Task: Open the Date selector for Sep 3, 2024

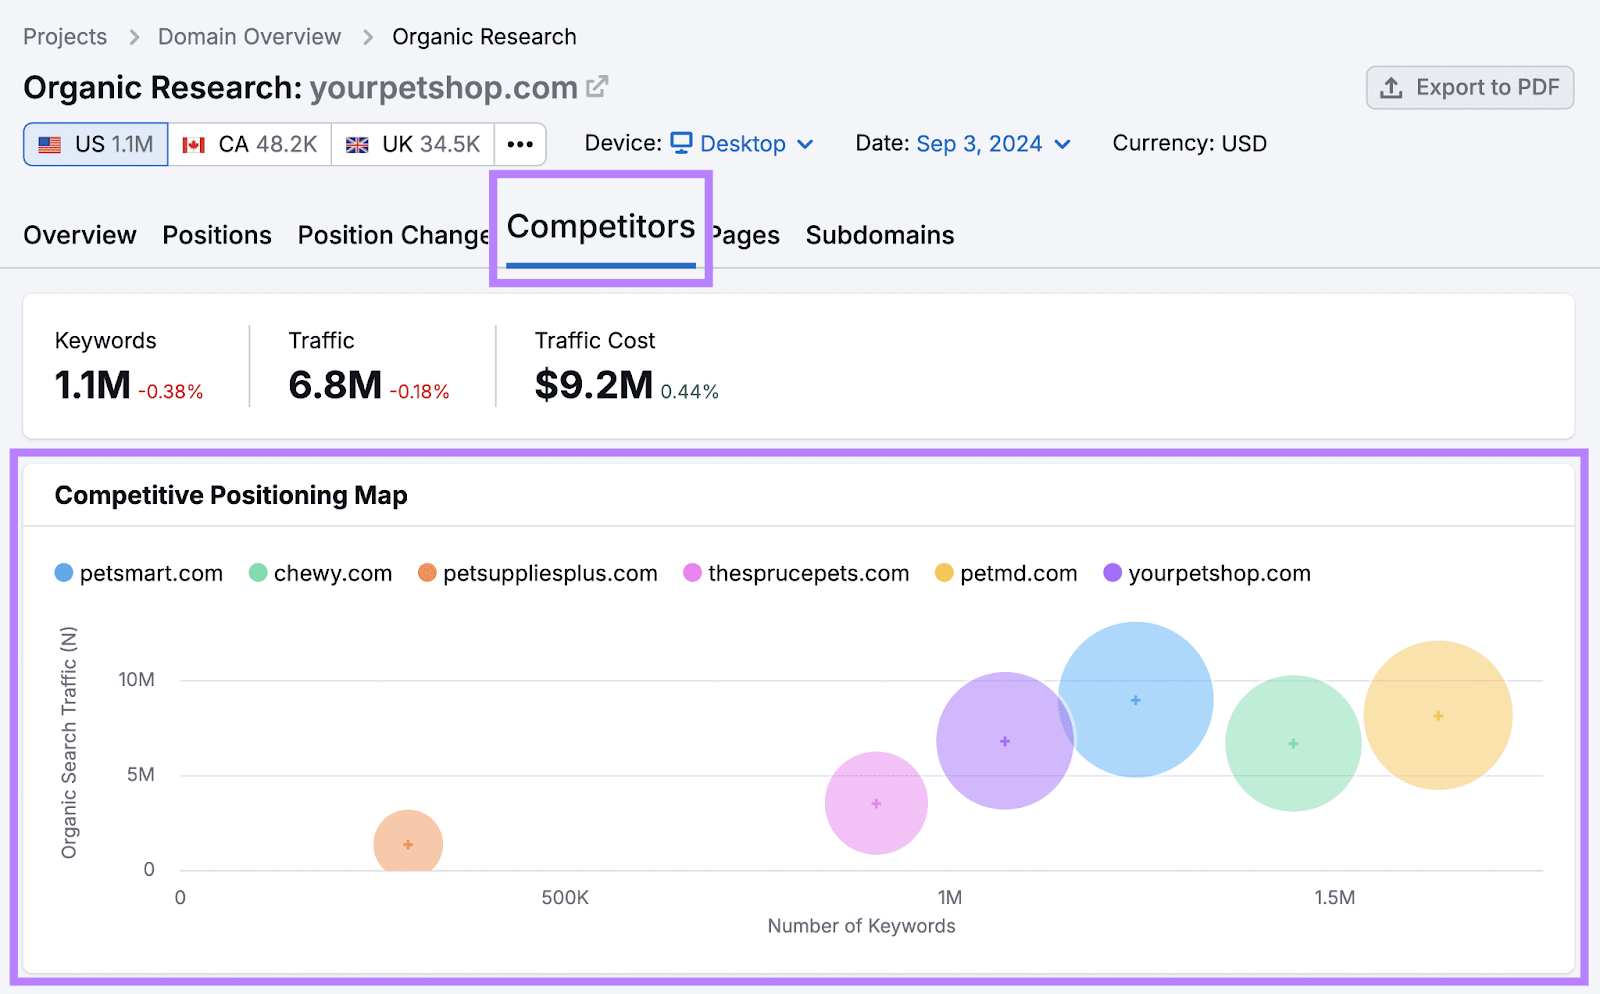Action: 978,143
